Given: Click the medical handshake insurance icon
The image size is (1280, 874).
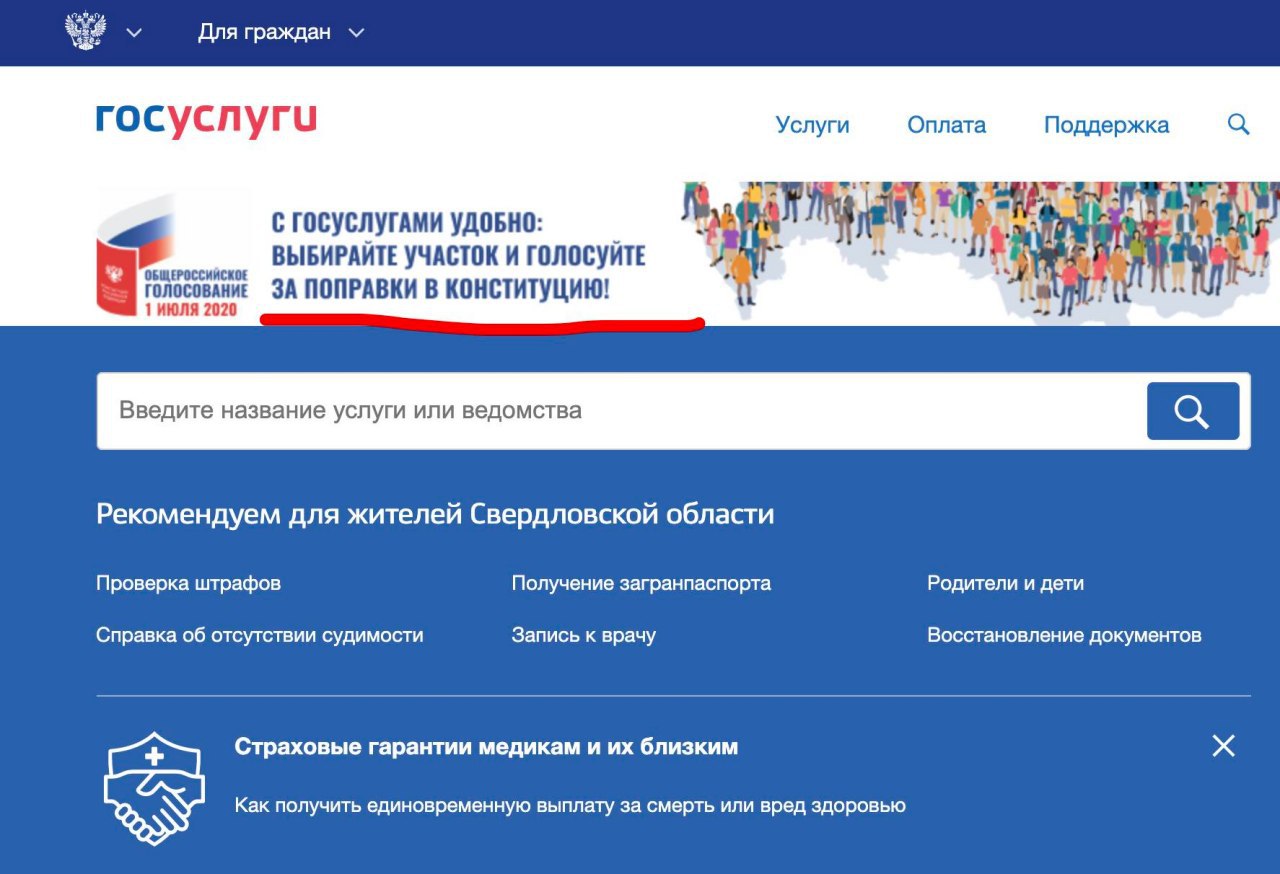Looking at the screenshot, I should [154, 788].
